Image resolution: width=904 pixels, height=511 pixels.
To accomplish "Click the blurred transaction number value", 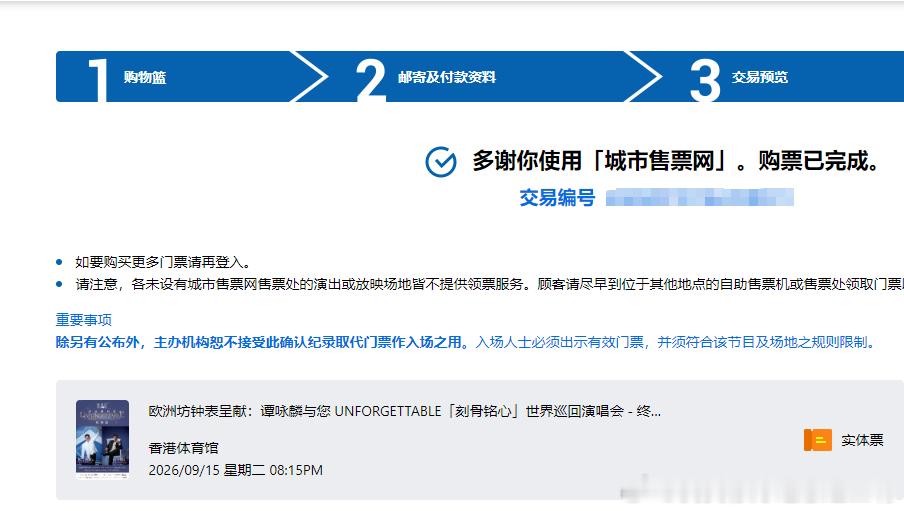I will (699, 197).
